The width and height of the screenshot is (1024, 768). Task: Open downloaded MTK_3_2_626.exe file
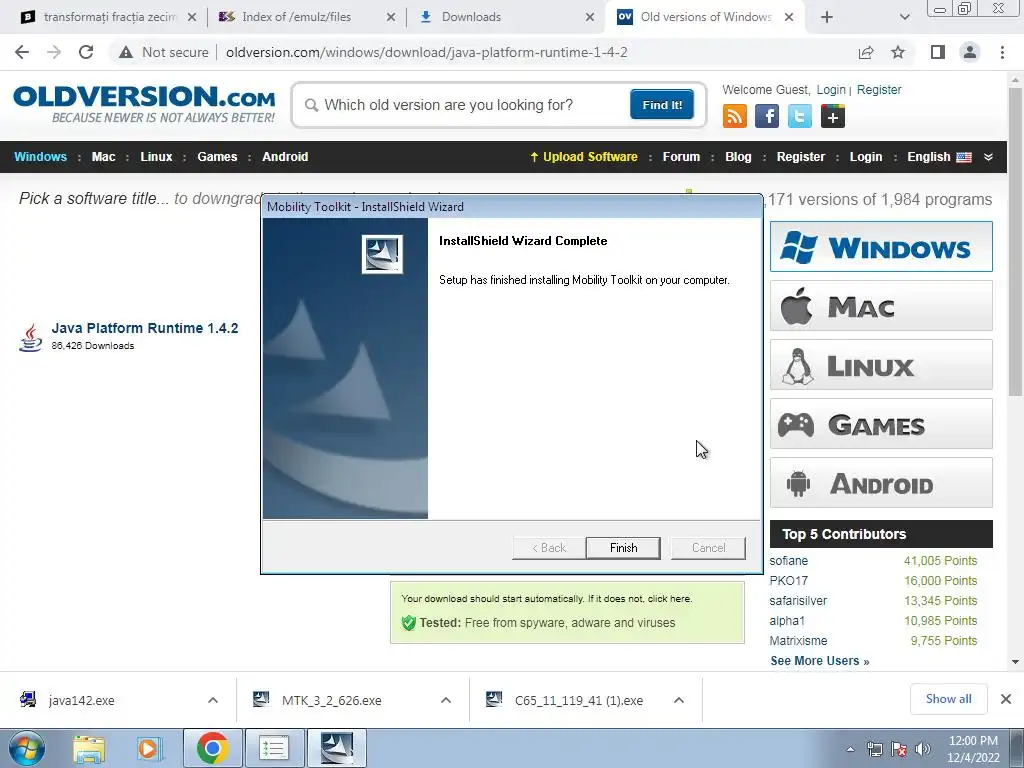coord(331,701)
